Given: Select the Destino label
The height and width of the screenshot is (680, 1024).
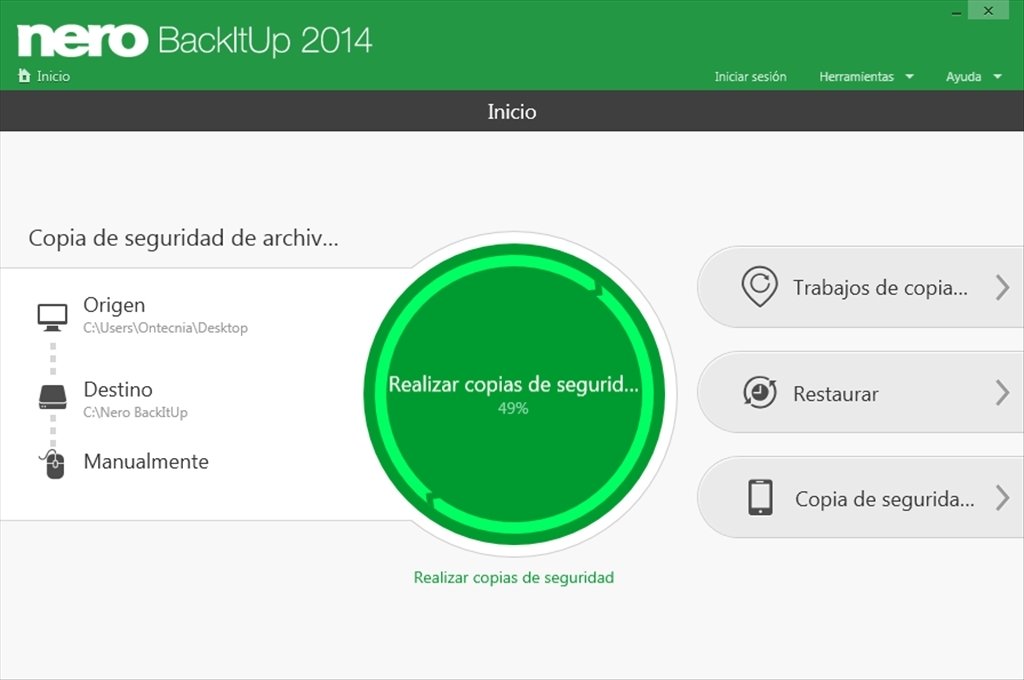Looking at the screenshot, I should click(x=118, y=389).
